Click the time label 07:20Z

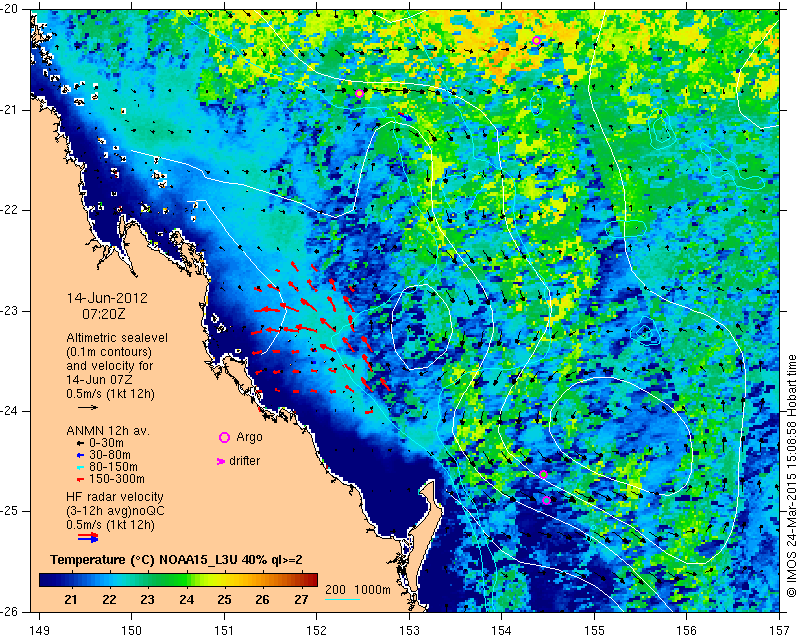click(x=104, y=314)
